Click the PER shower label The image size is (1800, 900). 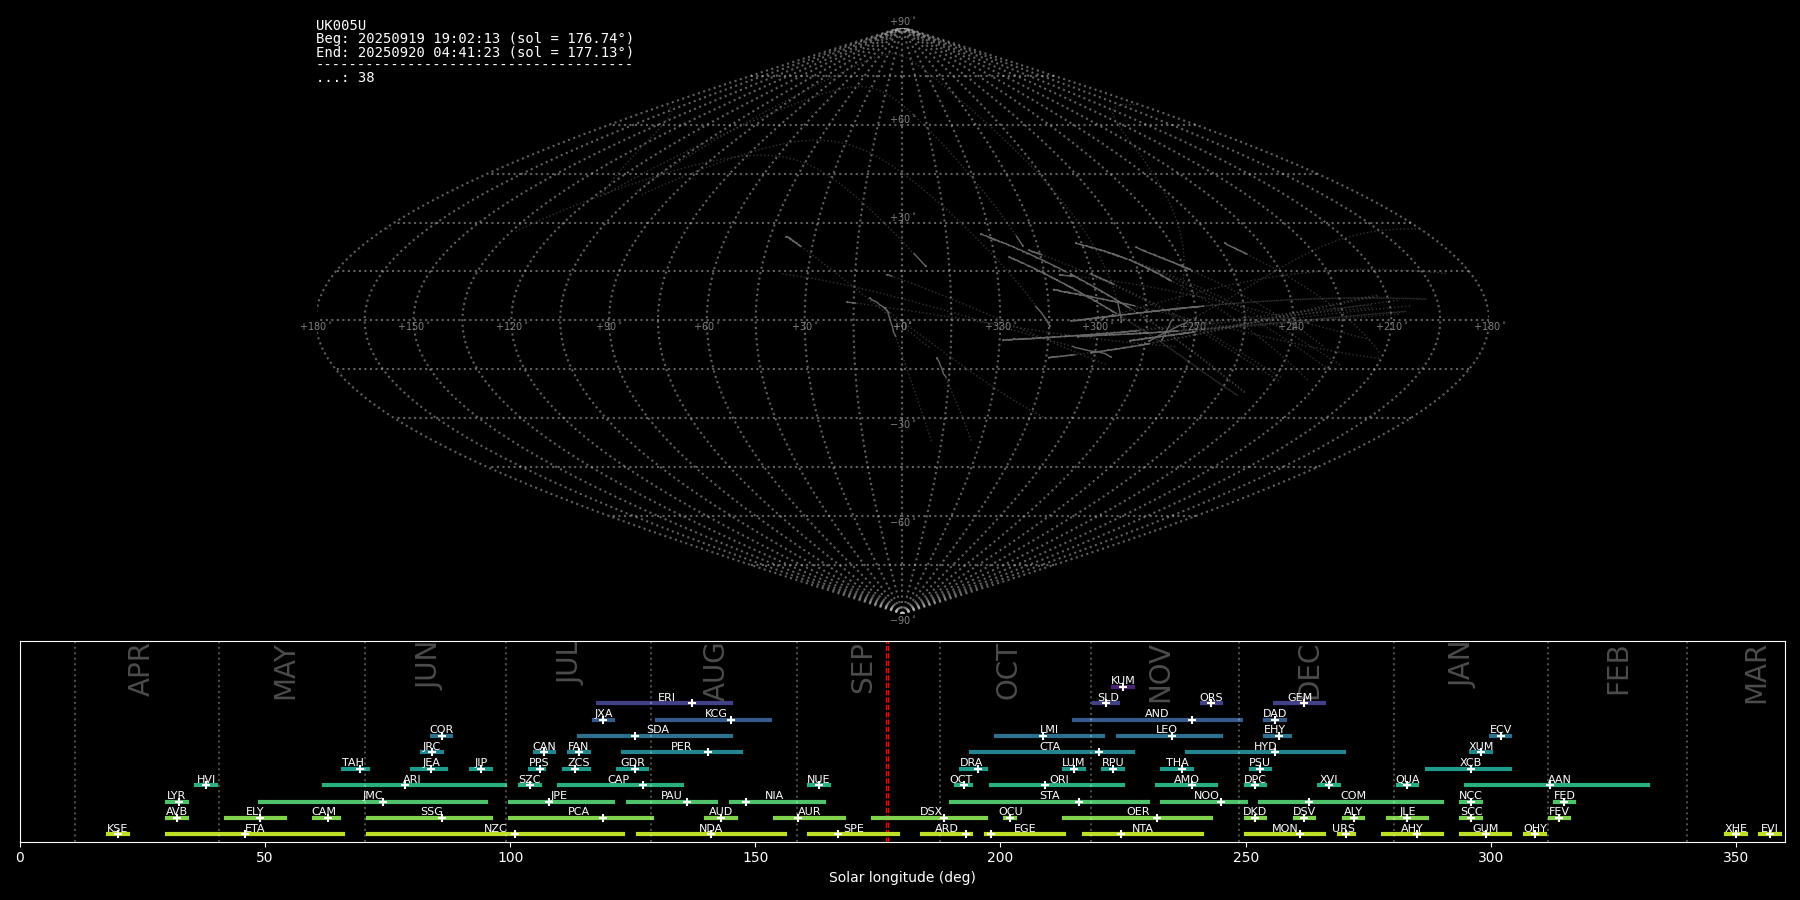681,747
